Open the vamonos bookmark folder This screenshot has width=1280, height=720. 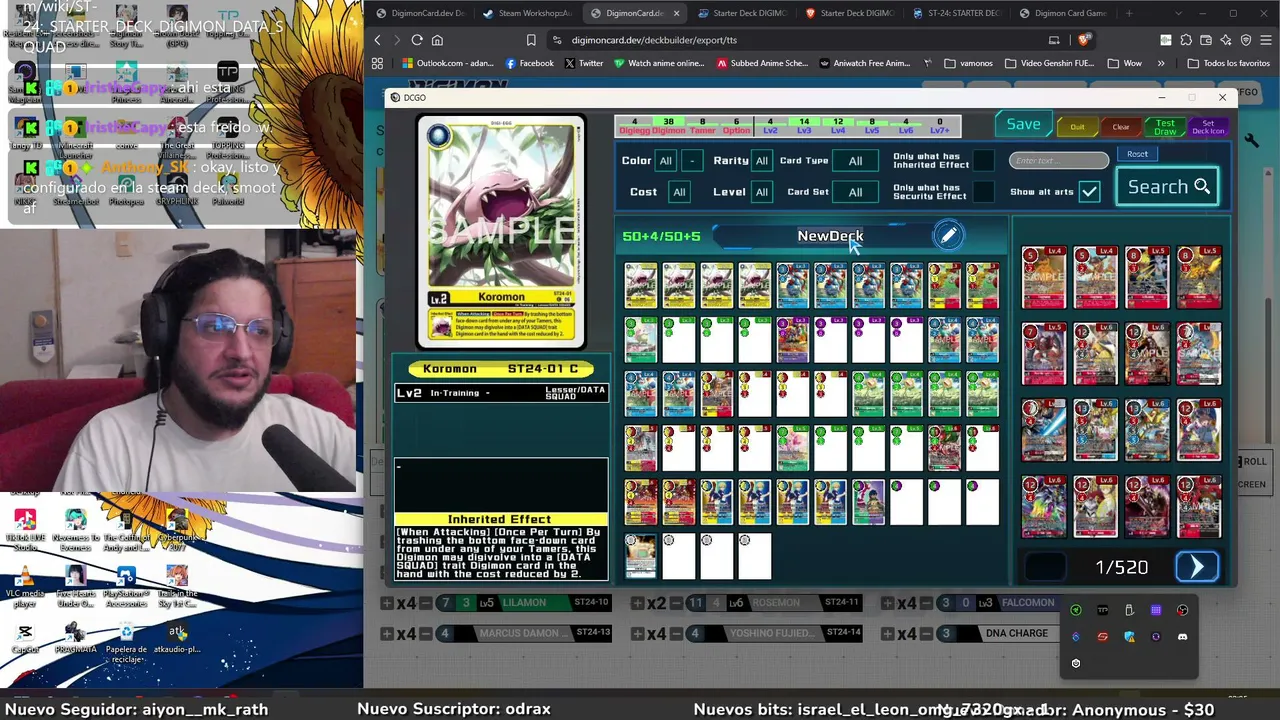(x=968, y=63)
